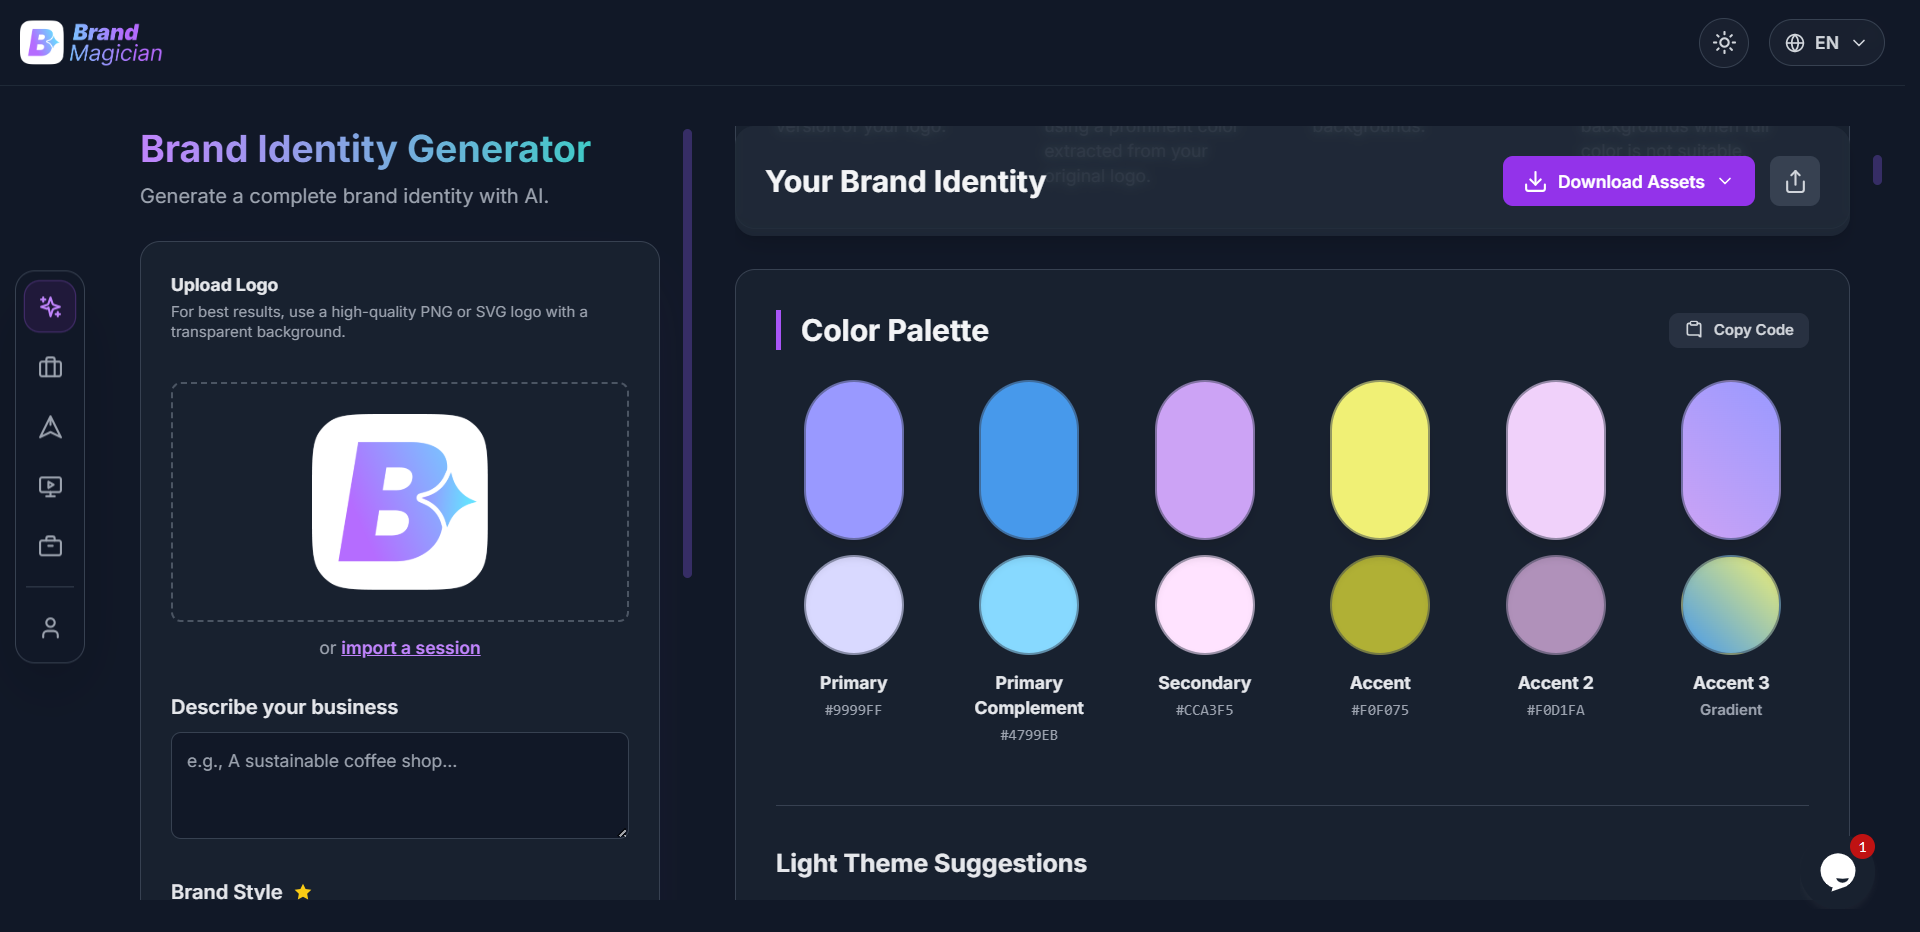Click Copy Code in the Color Palette panel

pos(1738,330)
